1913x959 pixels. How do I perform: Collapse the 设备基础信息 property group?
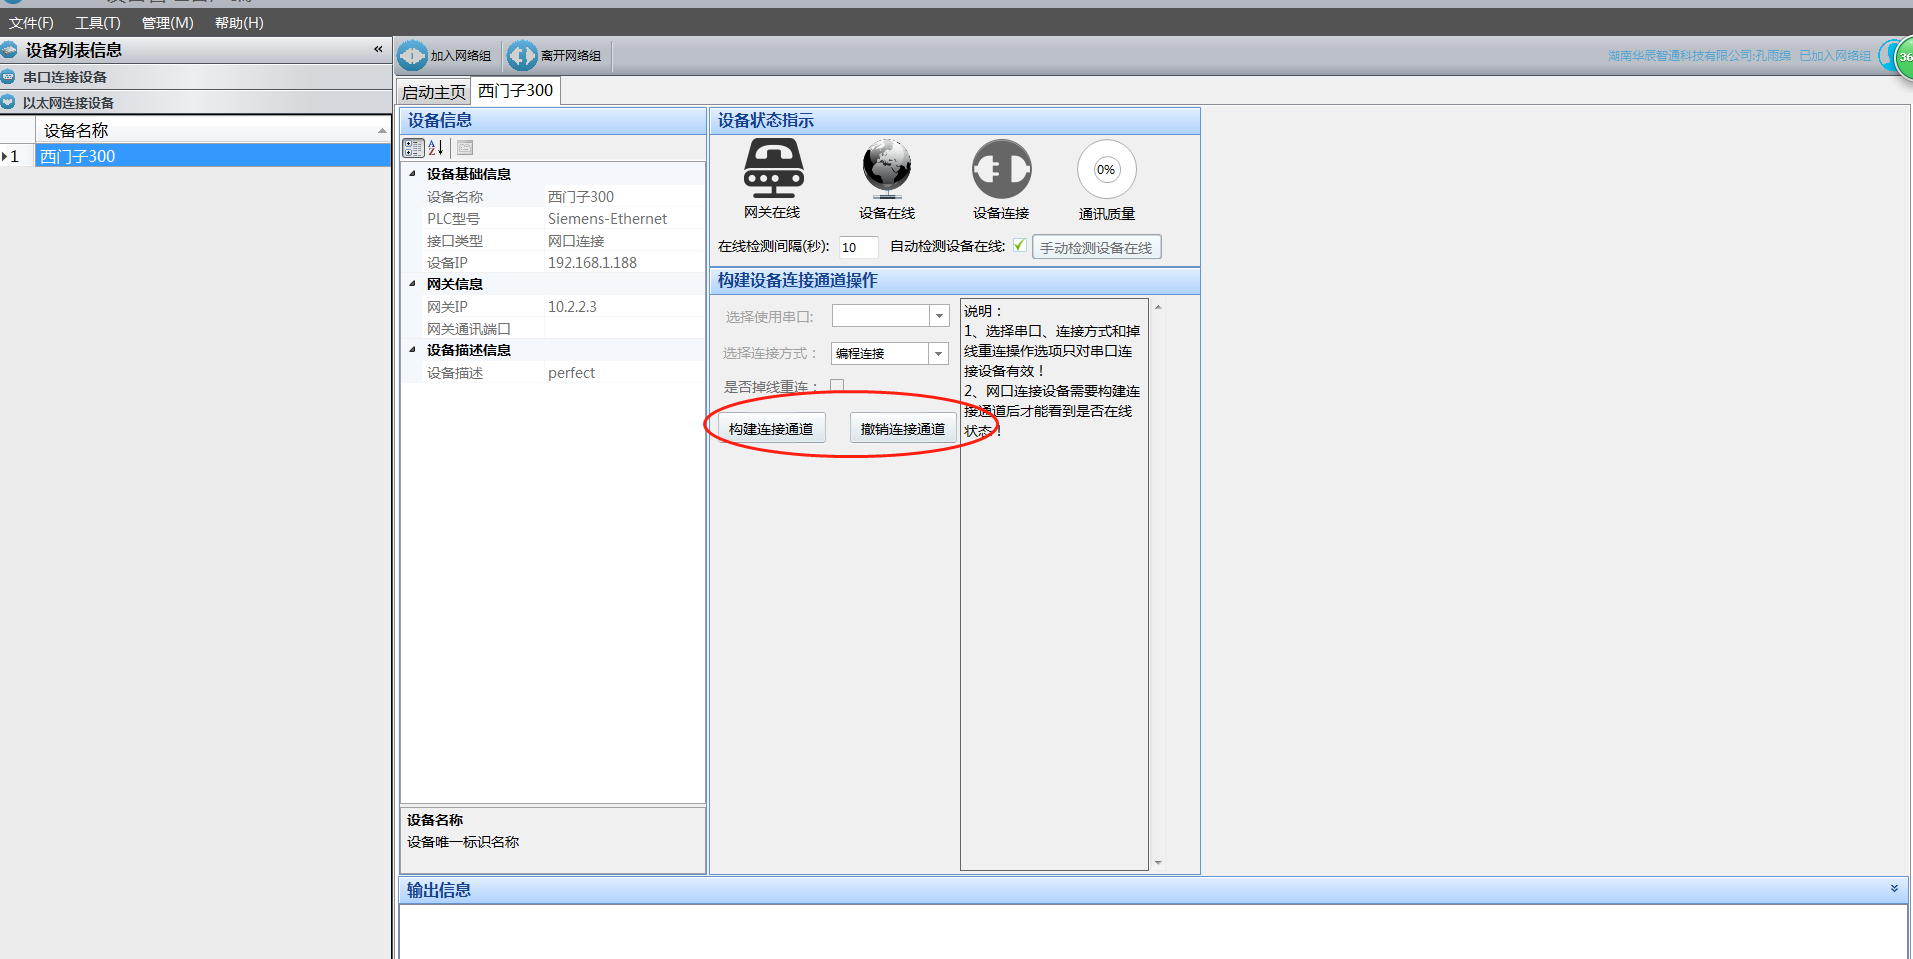coord(412,174)
